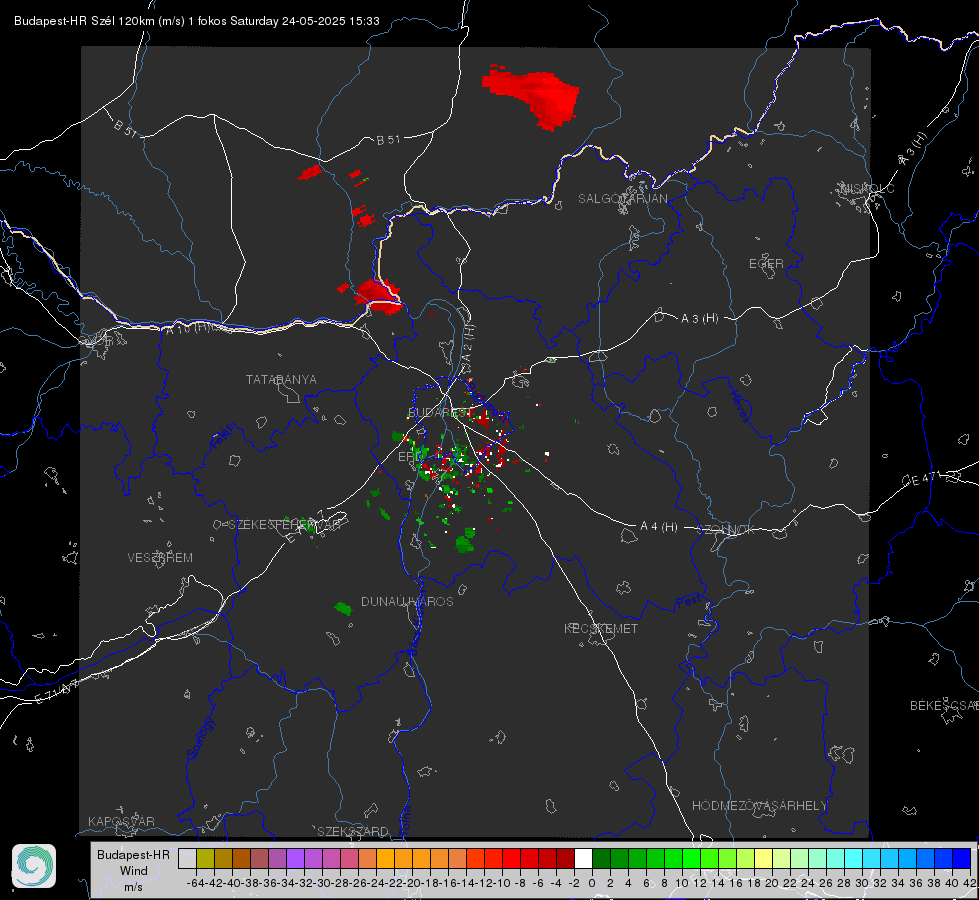
Task: Click the swirl logo icon beside the legend
Action: (x=34, y=866)
